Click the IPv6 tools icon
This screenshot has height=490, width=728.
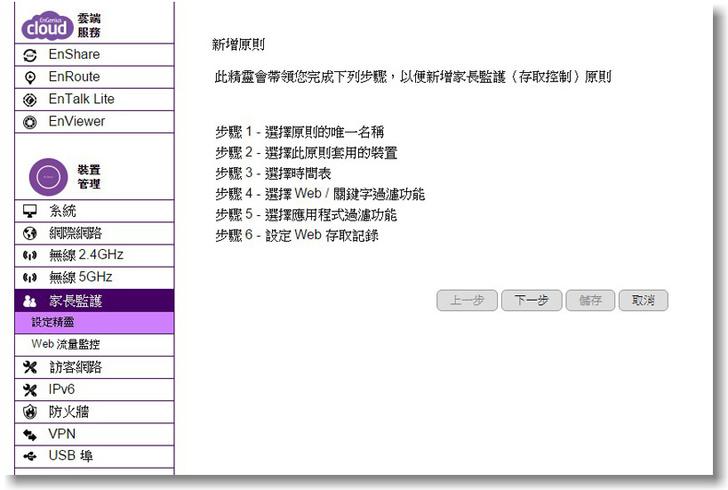coord(30,390)
